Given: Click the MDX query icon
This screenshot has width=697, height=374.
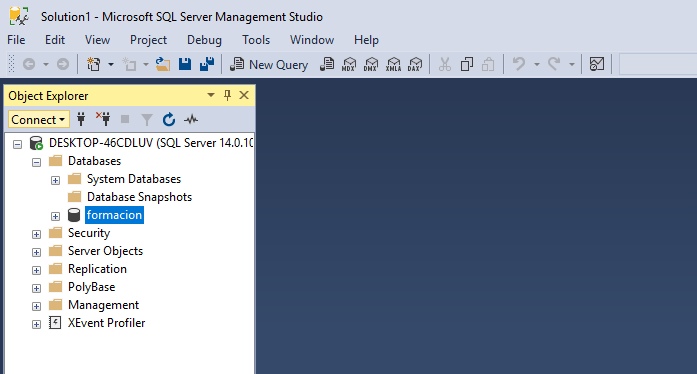Looking at the screenshot, I should pyautogui.click(x=349, y=64).
